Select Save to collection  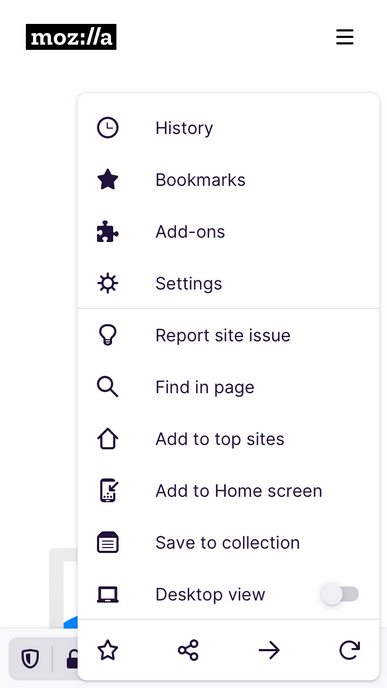coord(228,542)
